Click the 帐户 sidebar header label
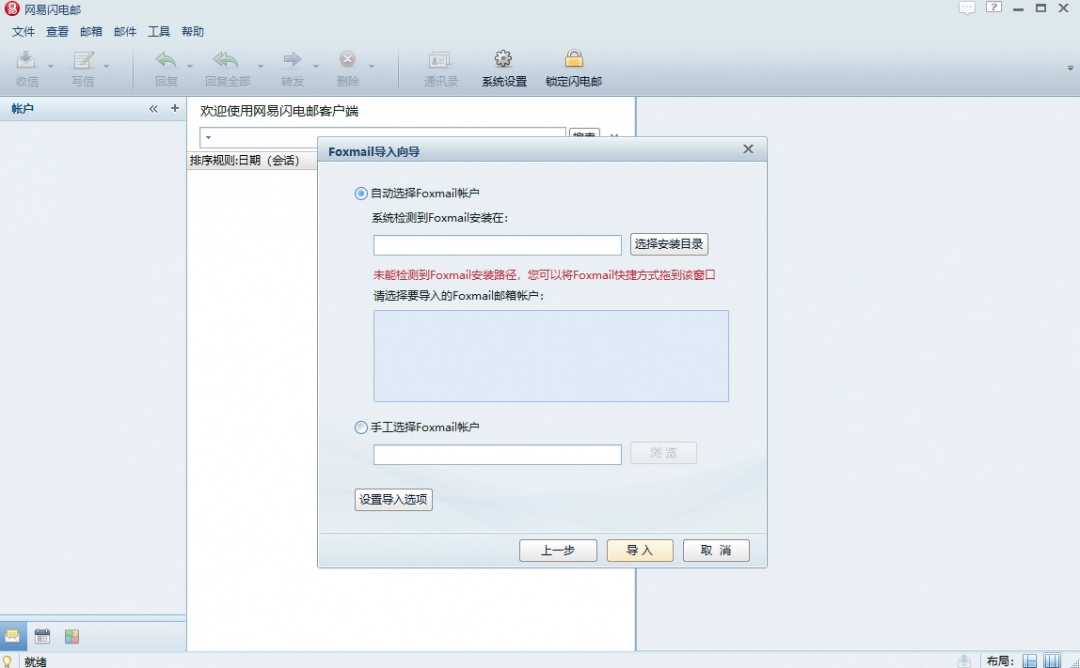This screenshot has height=668, width=1080. [23, 109]
